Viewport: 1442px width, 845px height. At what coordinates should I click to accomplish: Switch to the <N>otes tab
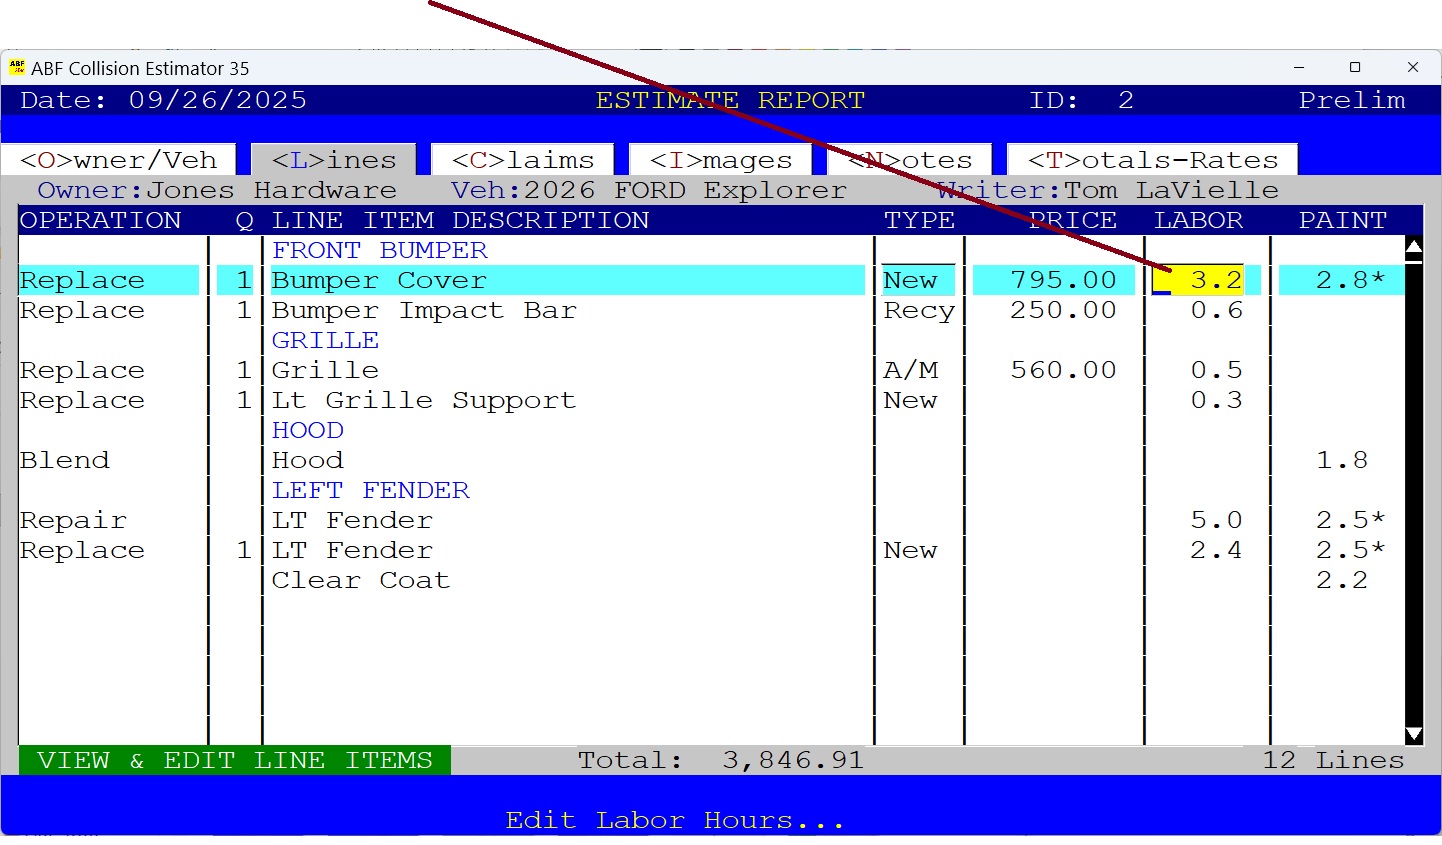[x=912, y=159]
